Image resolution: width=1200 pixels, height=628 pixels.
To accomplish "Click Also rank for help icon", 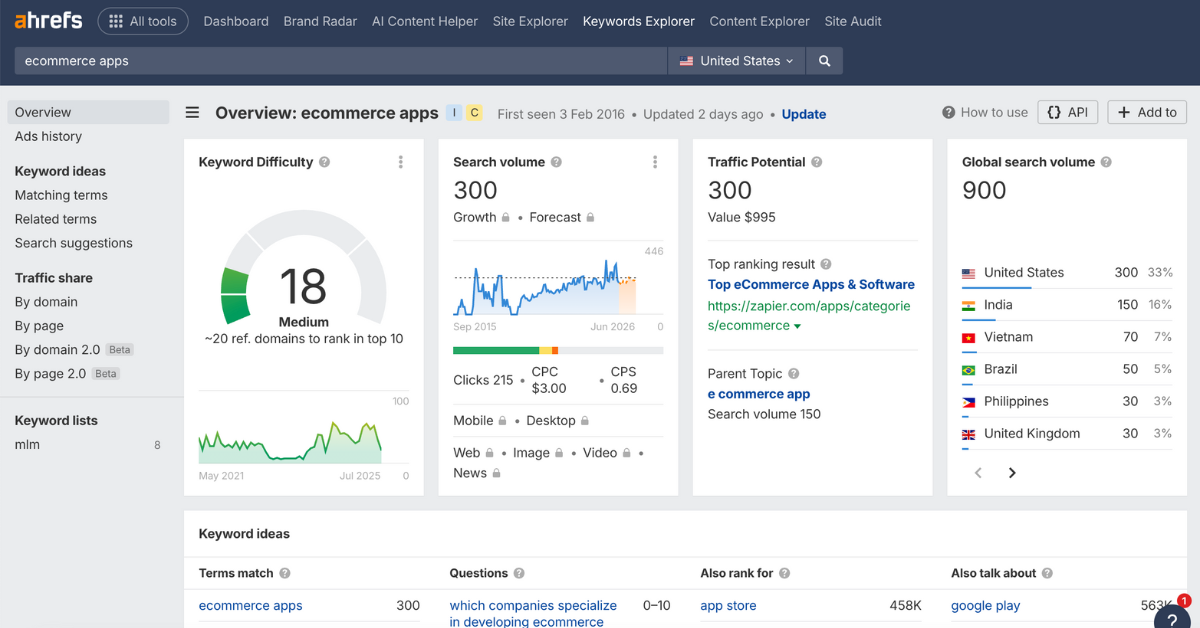I will point(785,574).
